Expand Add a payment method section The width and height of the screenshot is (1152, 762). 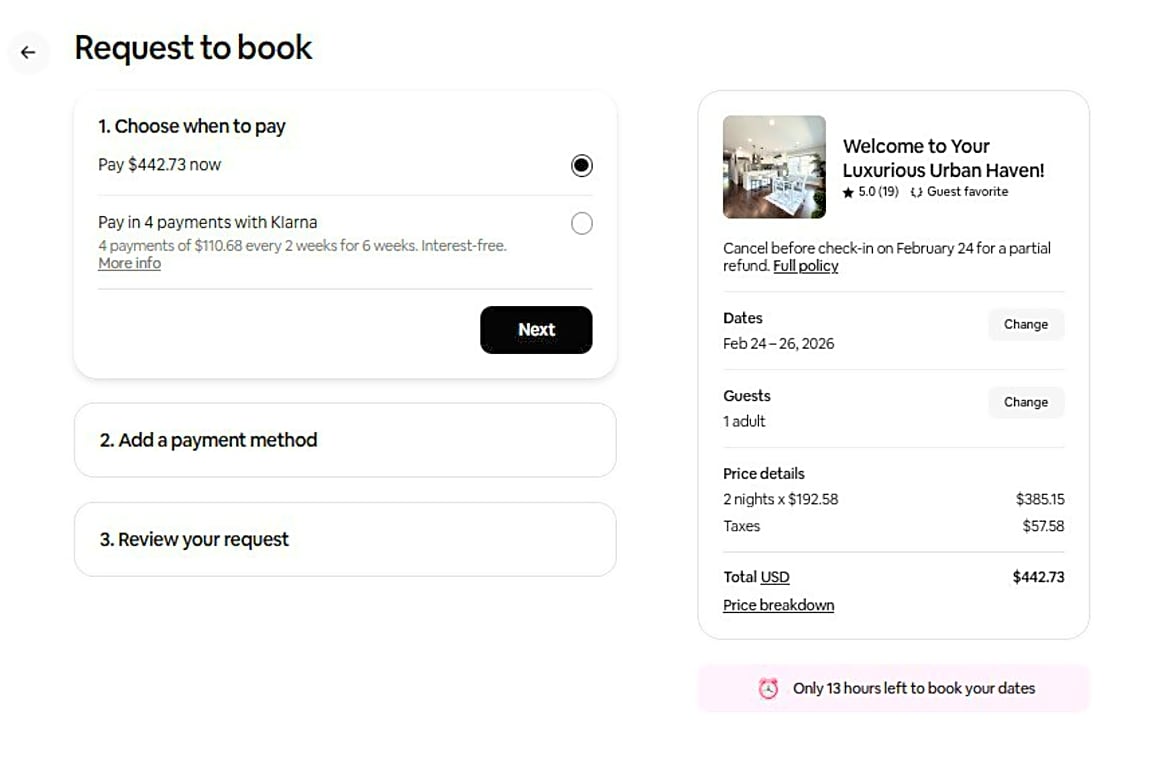(x=344, y=440)
